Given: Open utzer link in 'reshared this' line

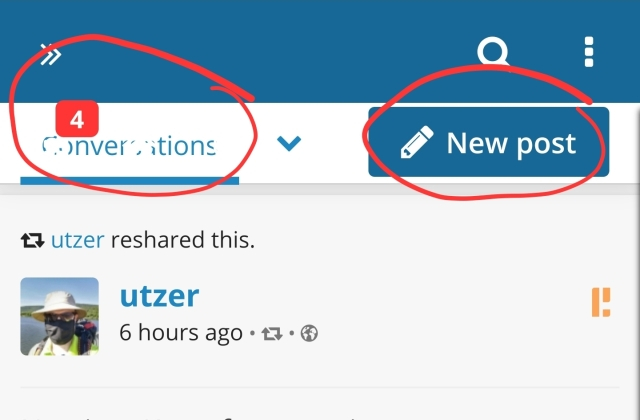Looking at the screenshot, I should pyautogui.click(x=78, y=240).
